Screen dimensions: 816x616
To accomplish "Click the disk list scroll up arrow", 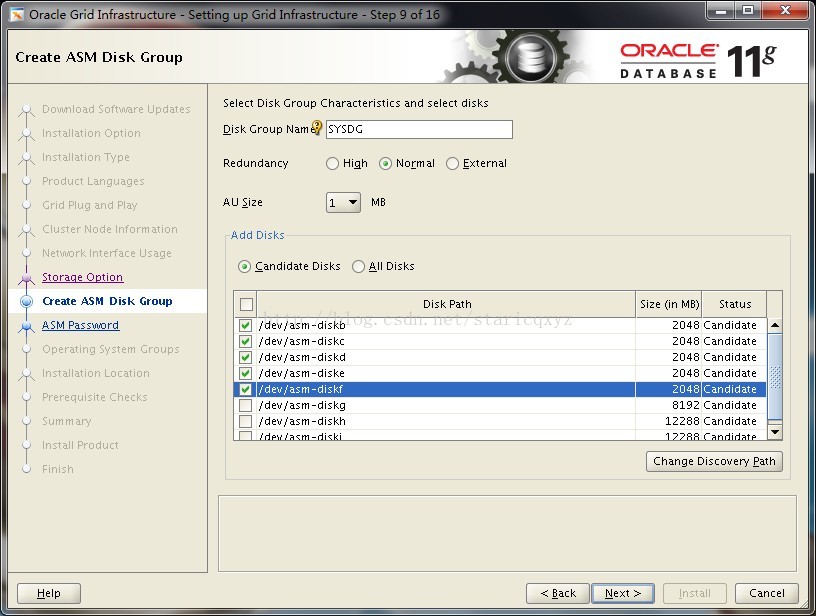I will coord(775,325).
